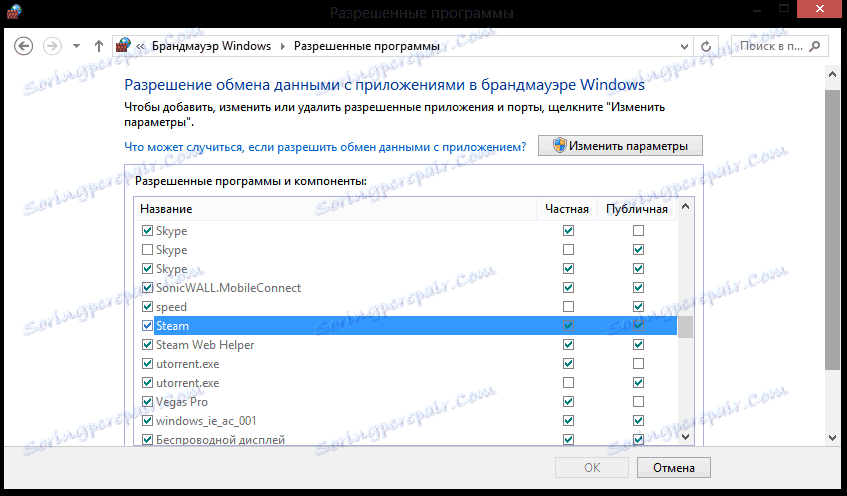
Task: Toggle Частная checkbox for Steam Web Helper
Action: click(568, 344)
